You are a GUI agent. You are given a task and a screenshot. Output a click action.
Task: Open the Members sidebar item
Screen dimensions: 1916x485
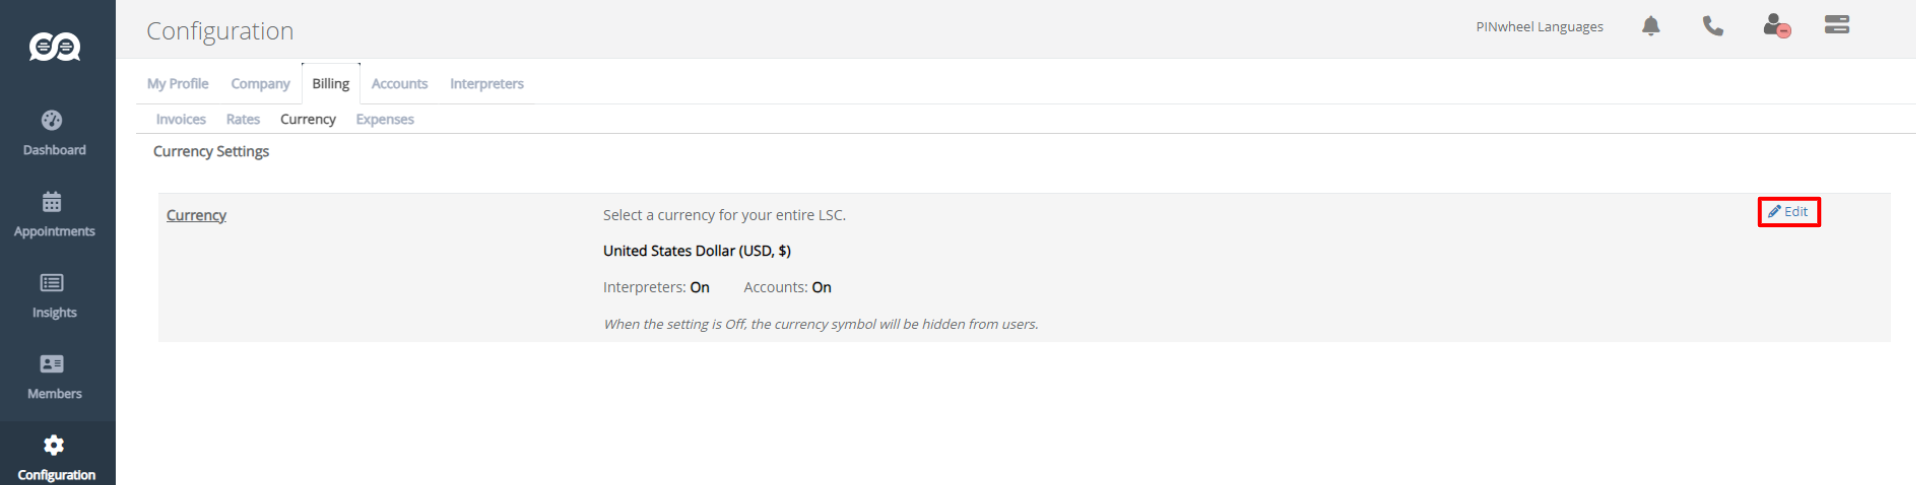coord(54,378)
